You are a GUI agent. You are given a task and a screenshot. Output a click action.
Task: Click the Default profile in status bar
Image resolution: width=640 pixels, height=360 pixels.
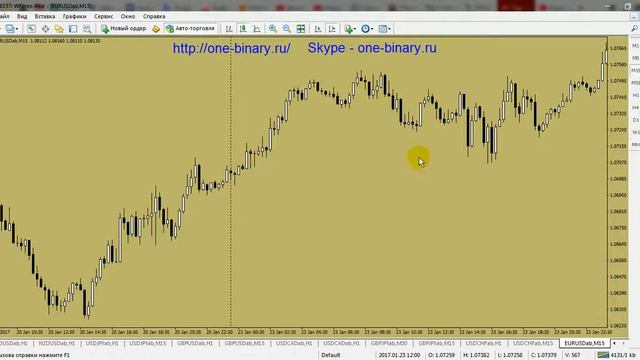[x=331, y=355]
